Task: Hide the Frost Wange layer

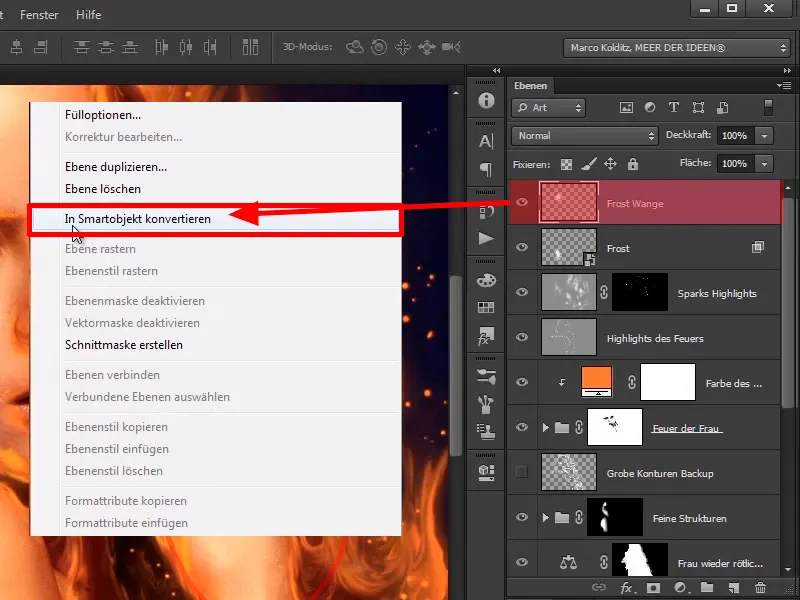Action: pyautogui.click(x=522, y=202)
